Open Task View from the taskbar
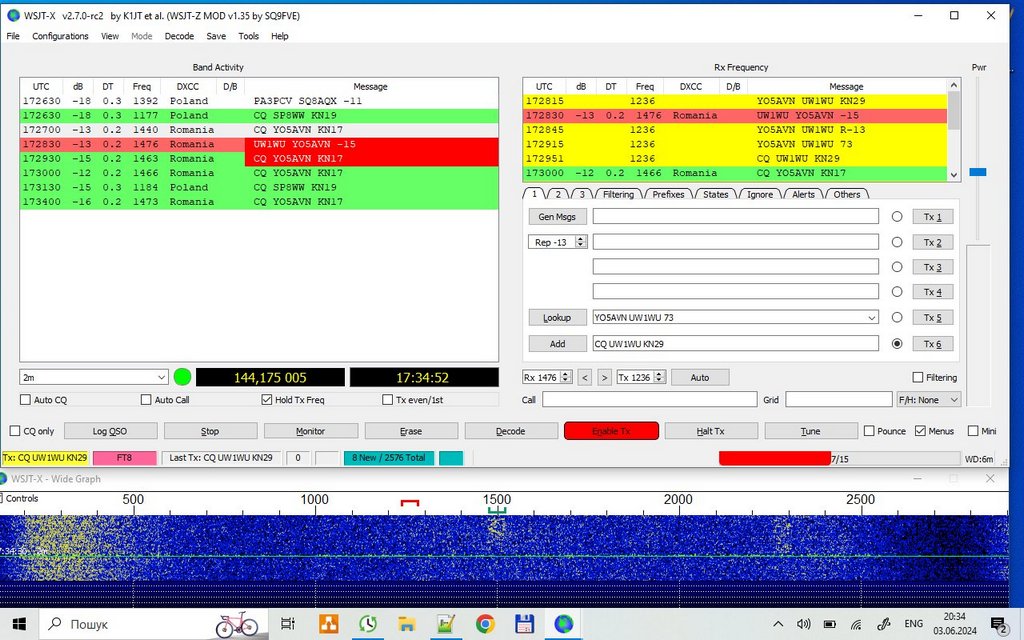Viewport: 1024px width, 640px height. (x=287, y=624)
